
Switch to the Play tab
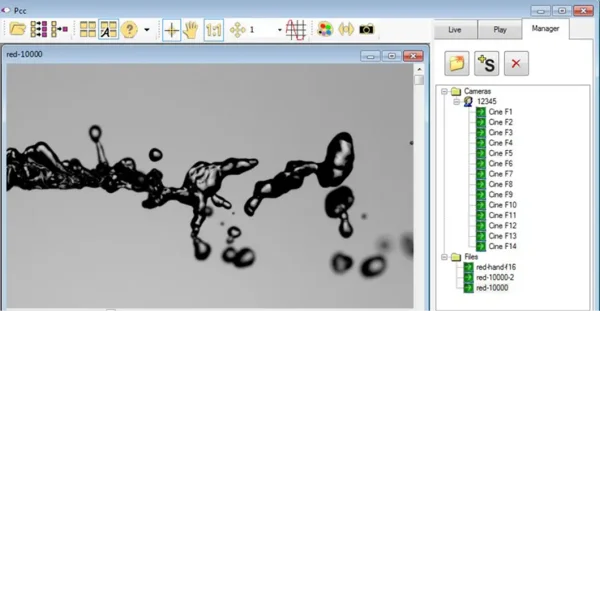500,30
